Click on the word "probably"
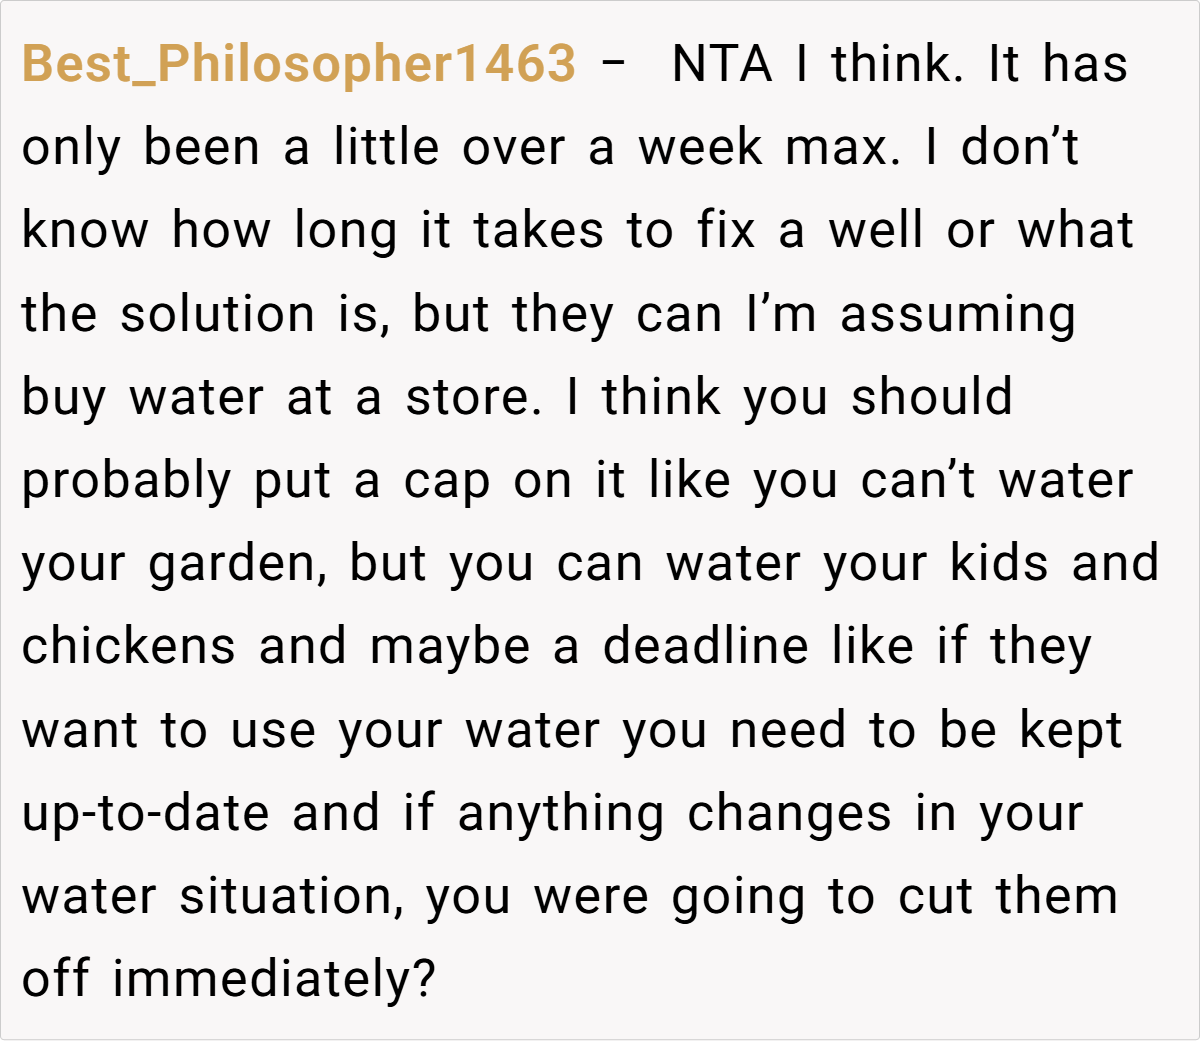 tap(126, 482)
